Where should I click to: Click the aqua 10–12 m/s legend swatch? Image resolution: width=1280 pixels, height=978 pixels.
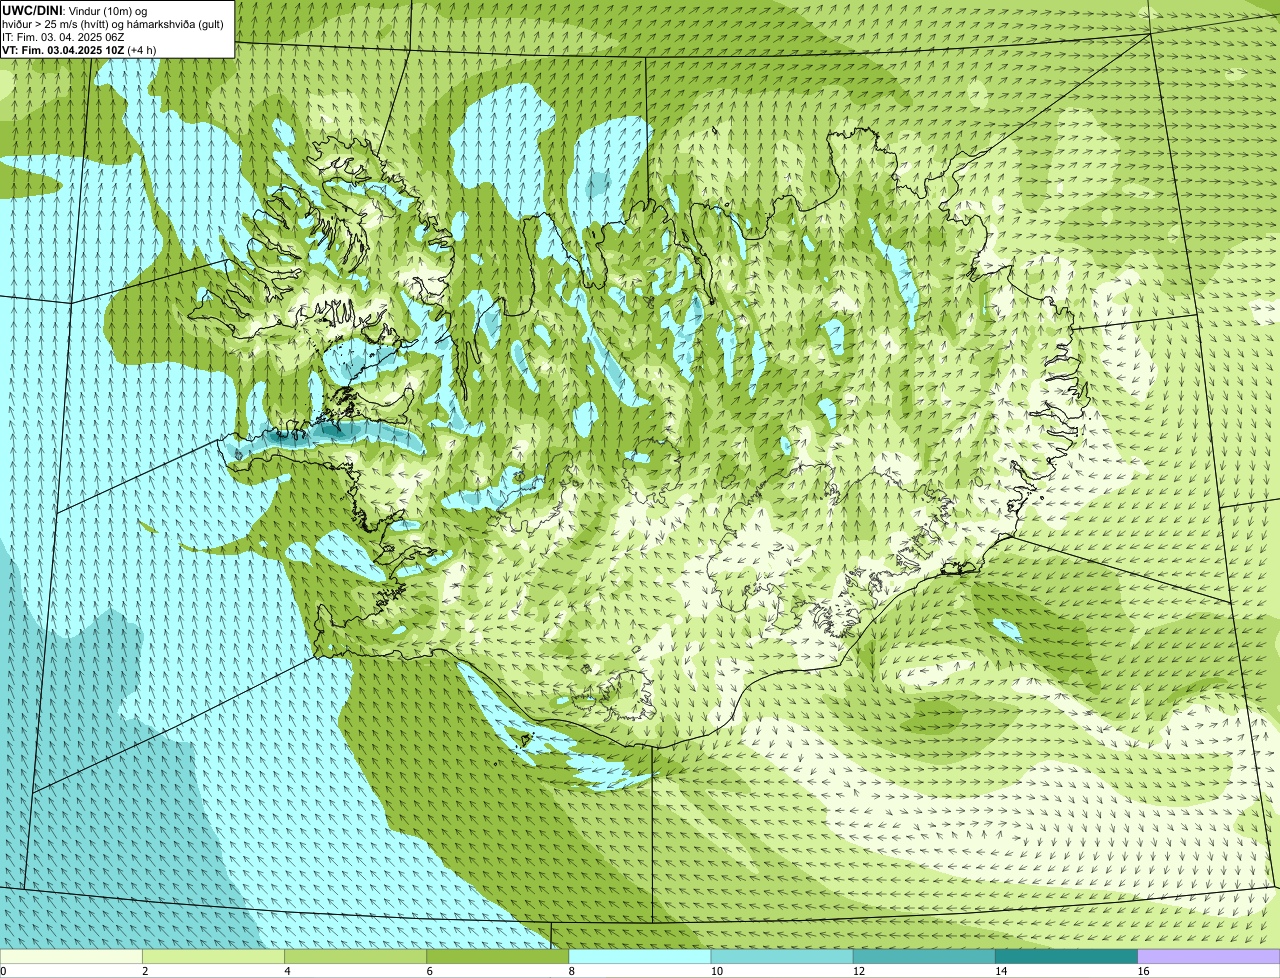(782, 957)
